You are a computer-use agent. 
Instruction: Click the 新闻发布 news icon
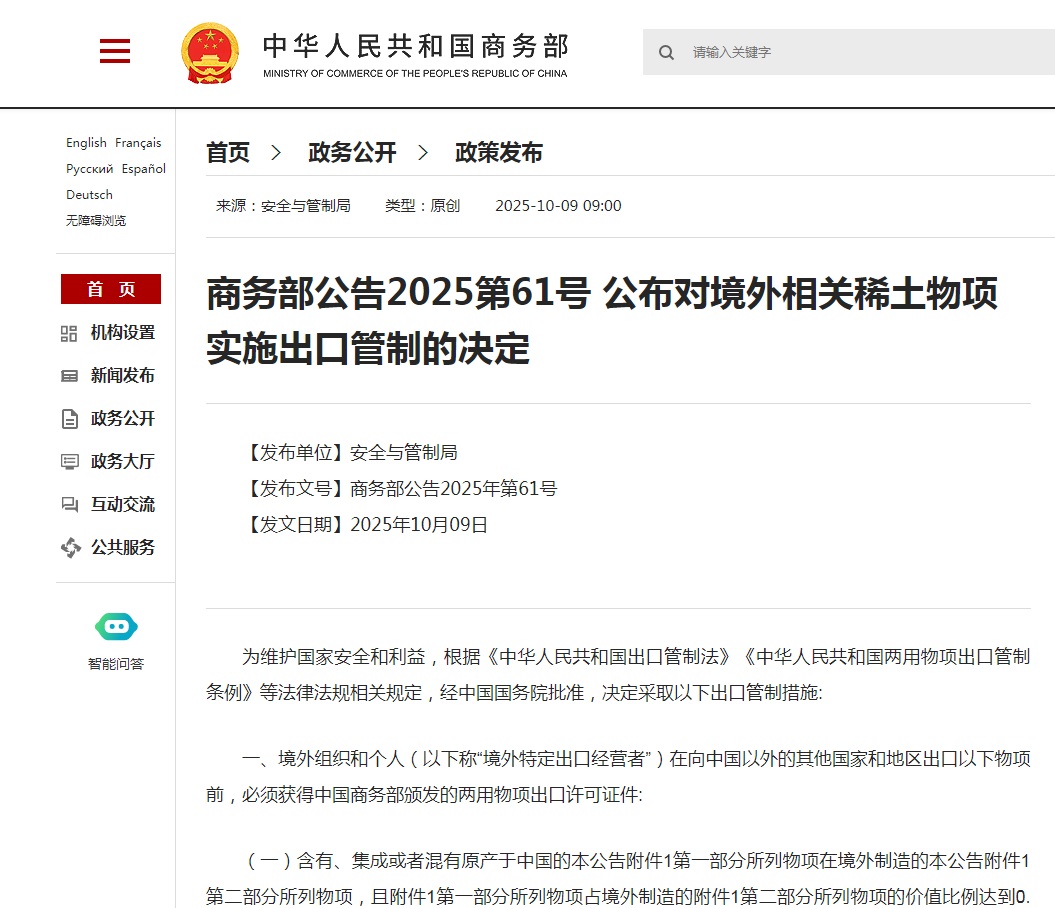tap(69, 376)
